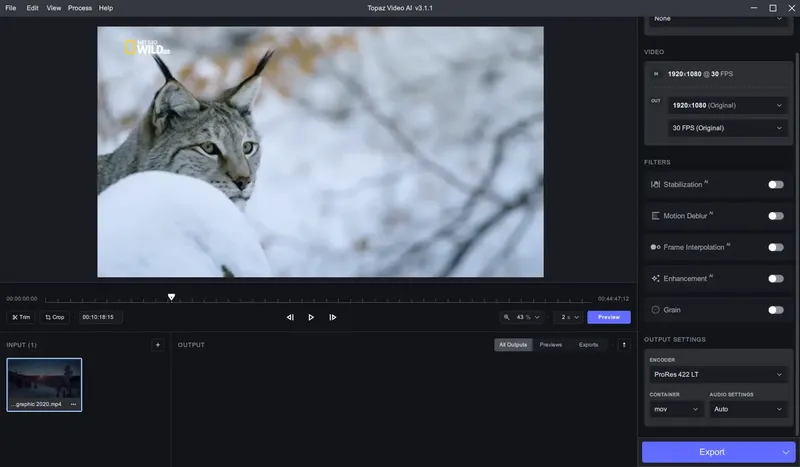Open the Process menu

click(80, 8)
